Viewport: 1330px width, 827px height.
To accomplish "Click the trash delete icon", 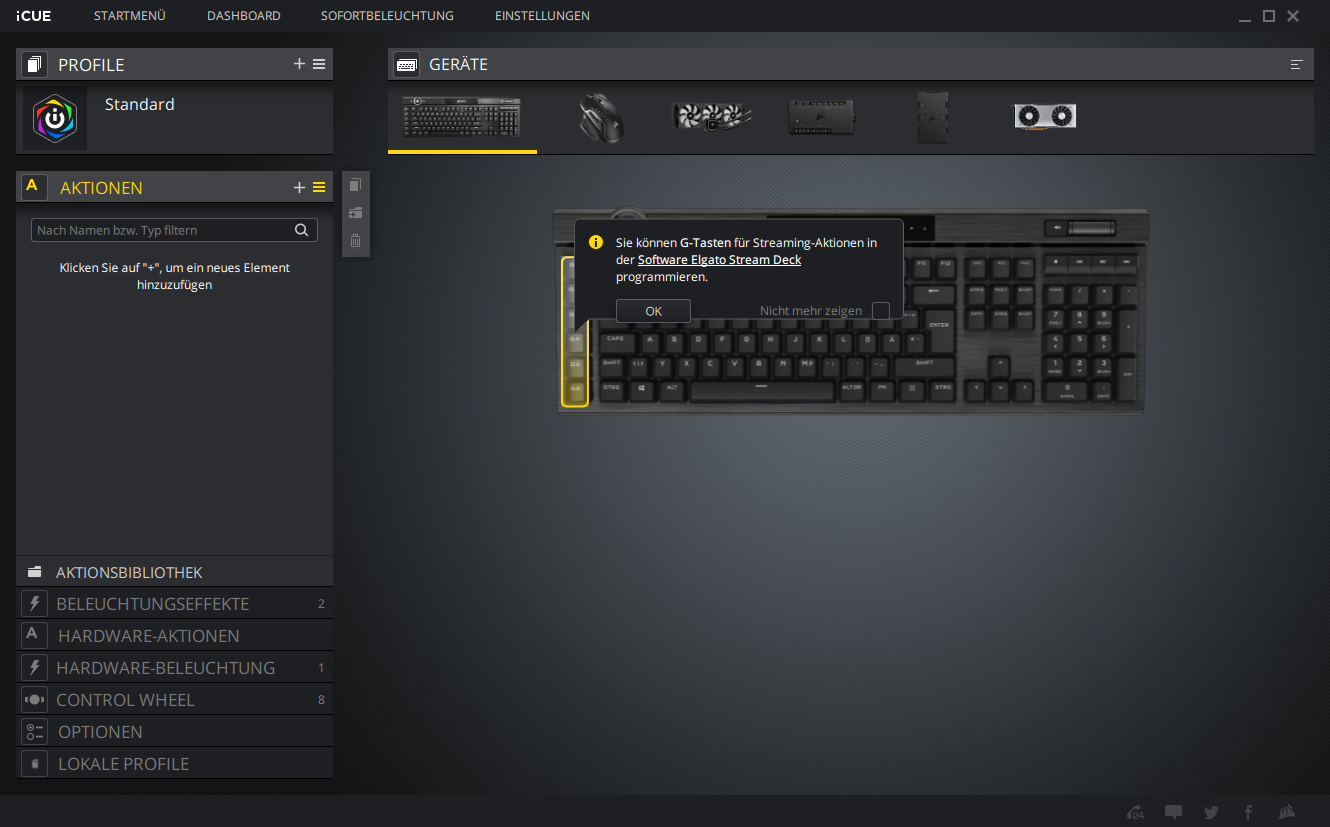I will pyautogui.click(x=355, y=240).
